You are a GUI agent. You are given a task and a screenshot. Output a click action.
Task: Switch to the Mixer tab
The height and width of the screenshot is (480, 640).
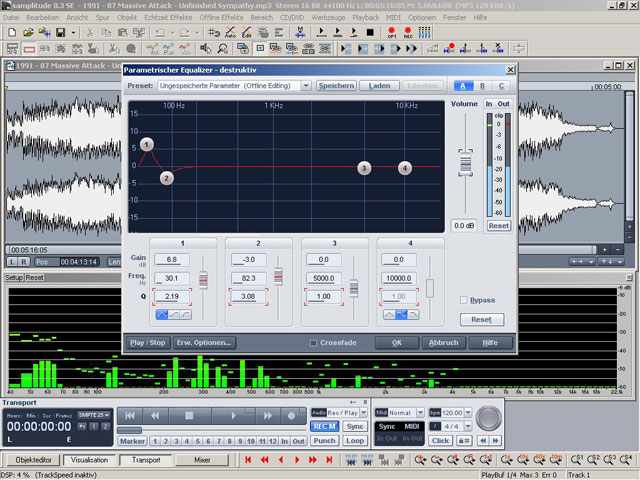201,460
